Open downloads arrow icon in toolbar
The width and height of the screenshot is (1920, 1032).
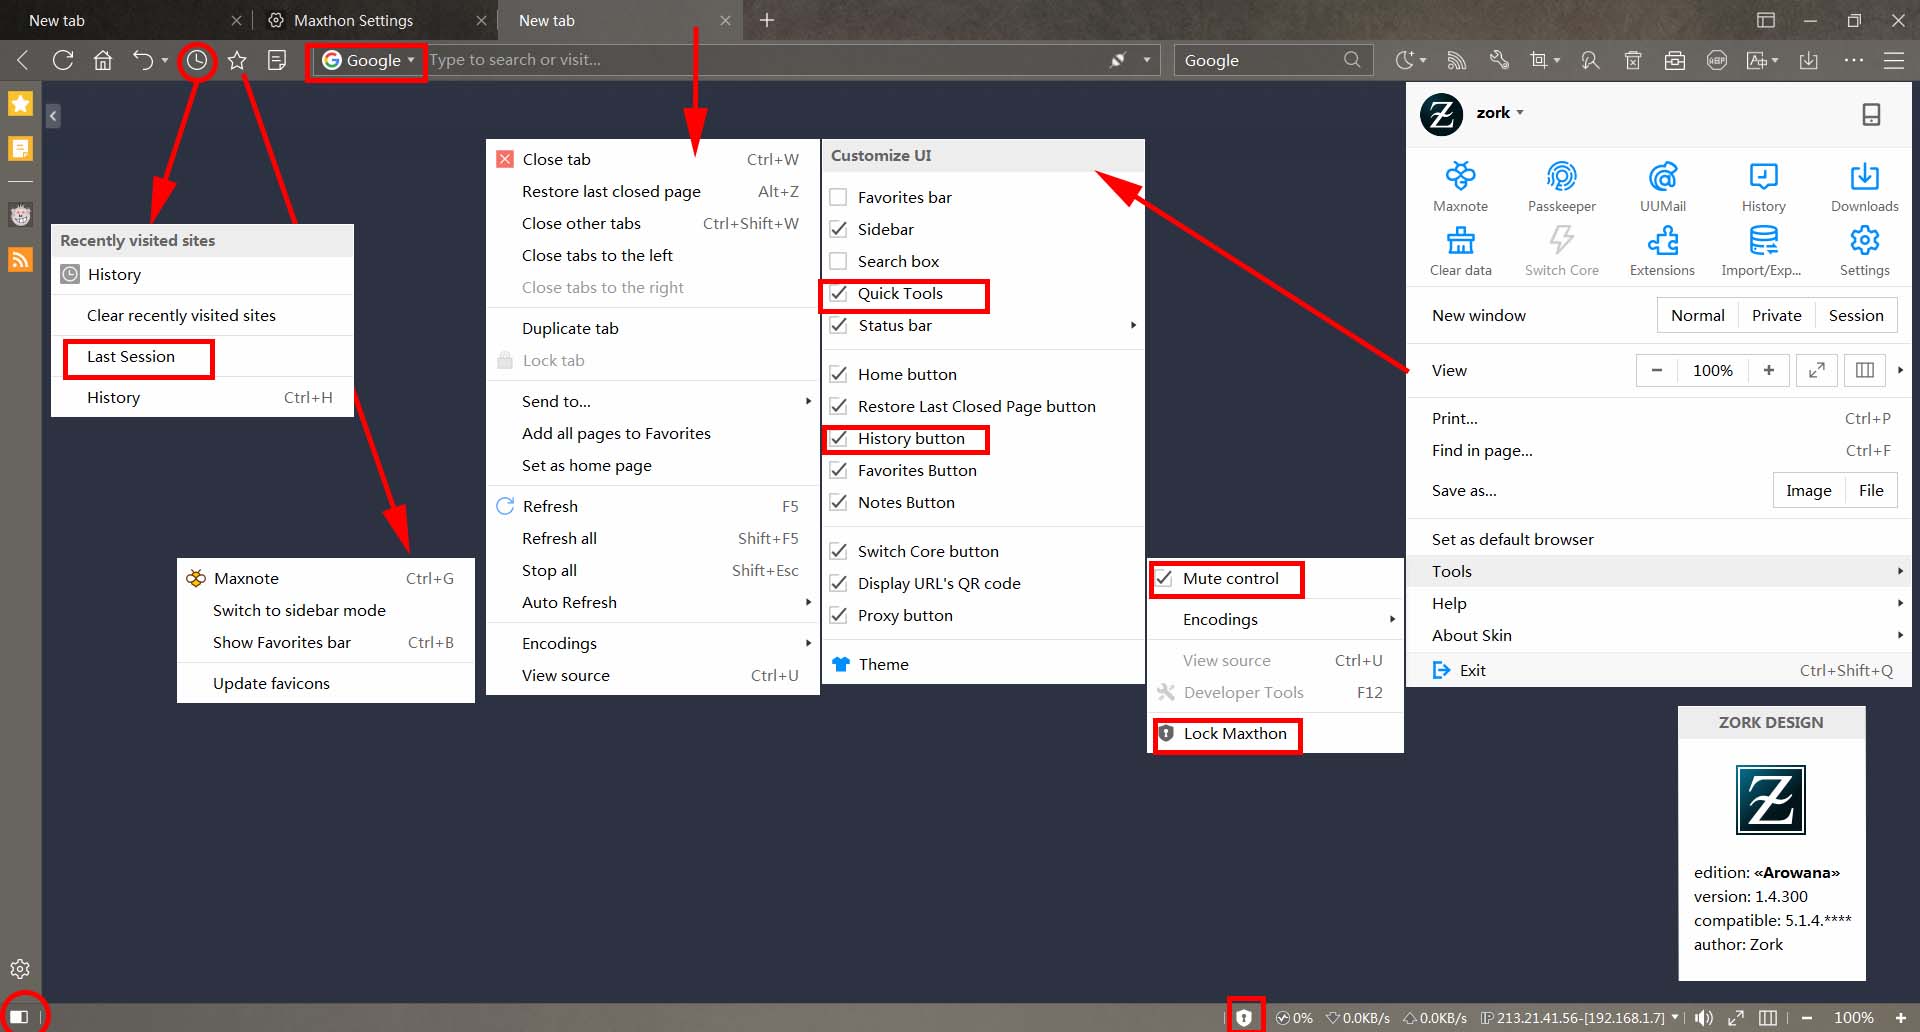coord(1809,60)
